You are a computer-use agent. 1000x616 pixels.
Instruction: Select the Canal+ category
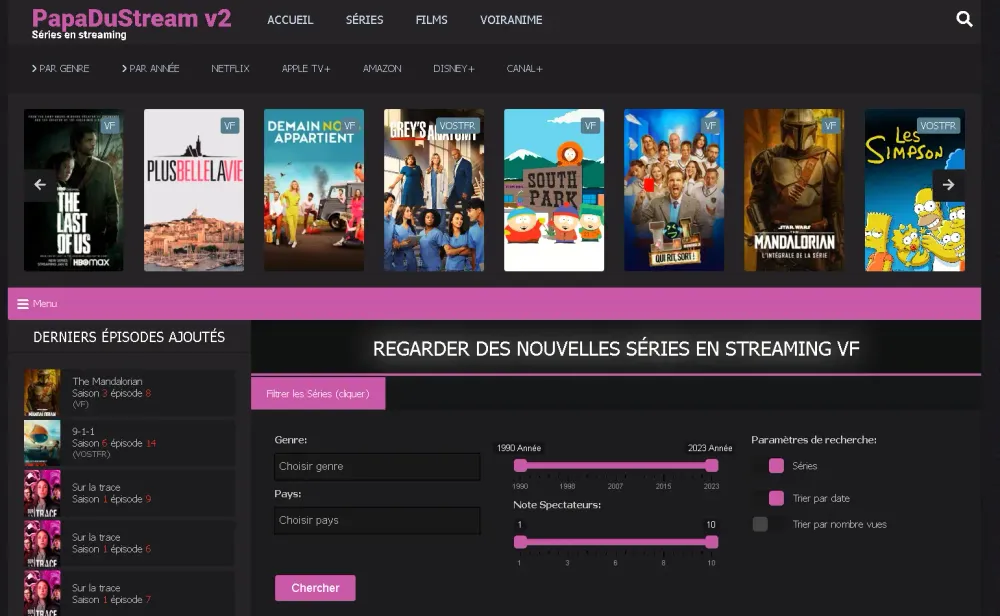[524, 68]
